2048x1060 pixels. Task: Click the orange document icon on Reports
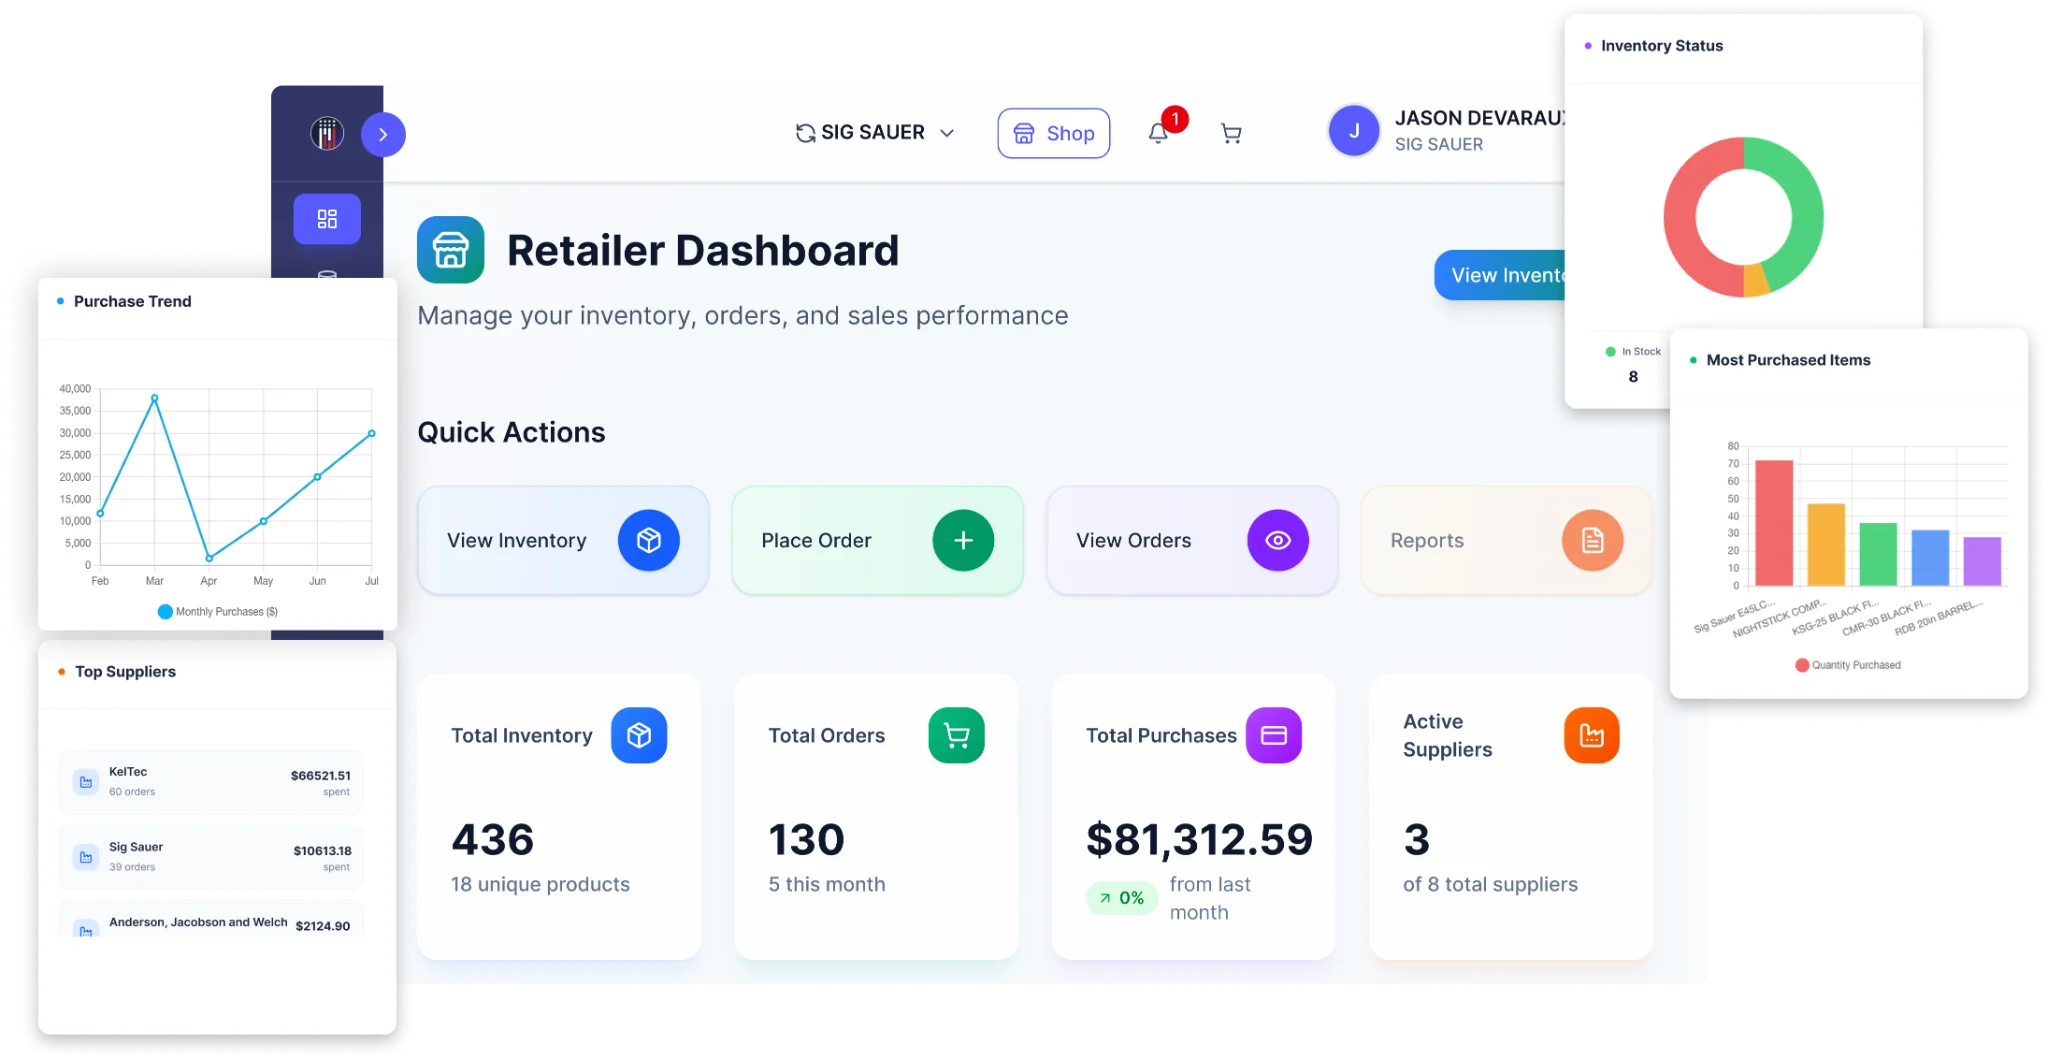coord(1593,540)
